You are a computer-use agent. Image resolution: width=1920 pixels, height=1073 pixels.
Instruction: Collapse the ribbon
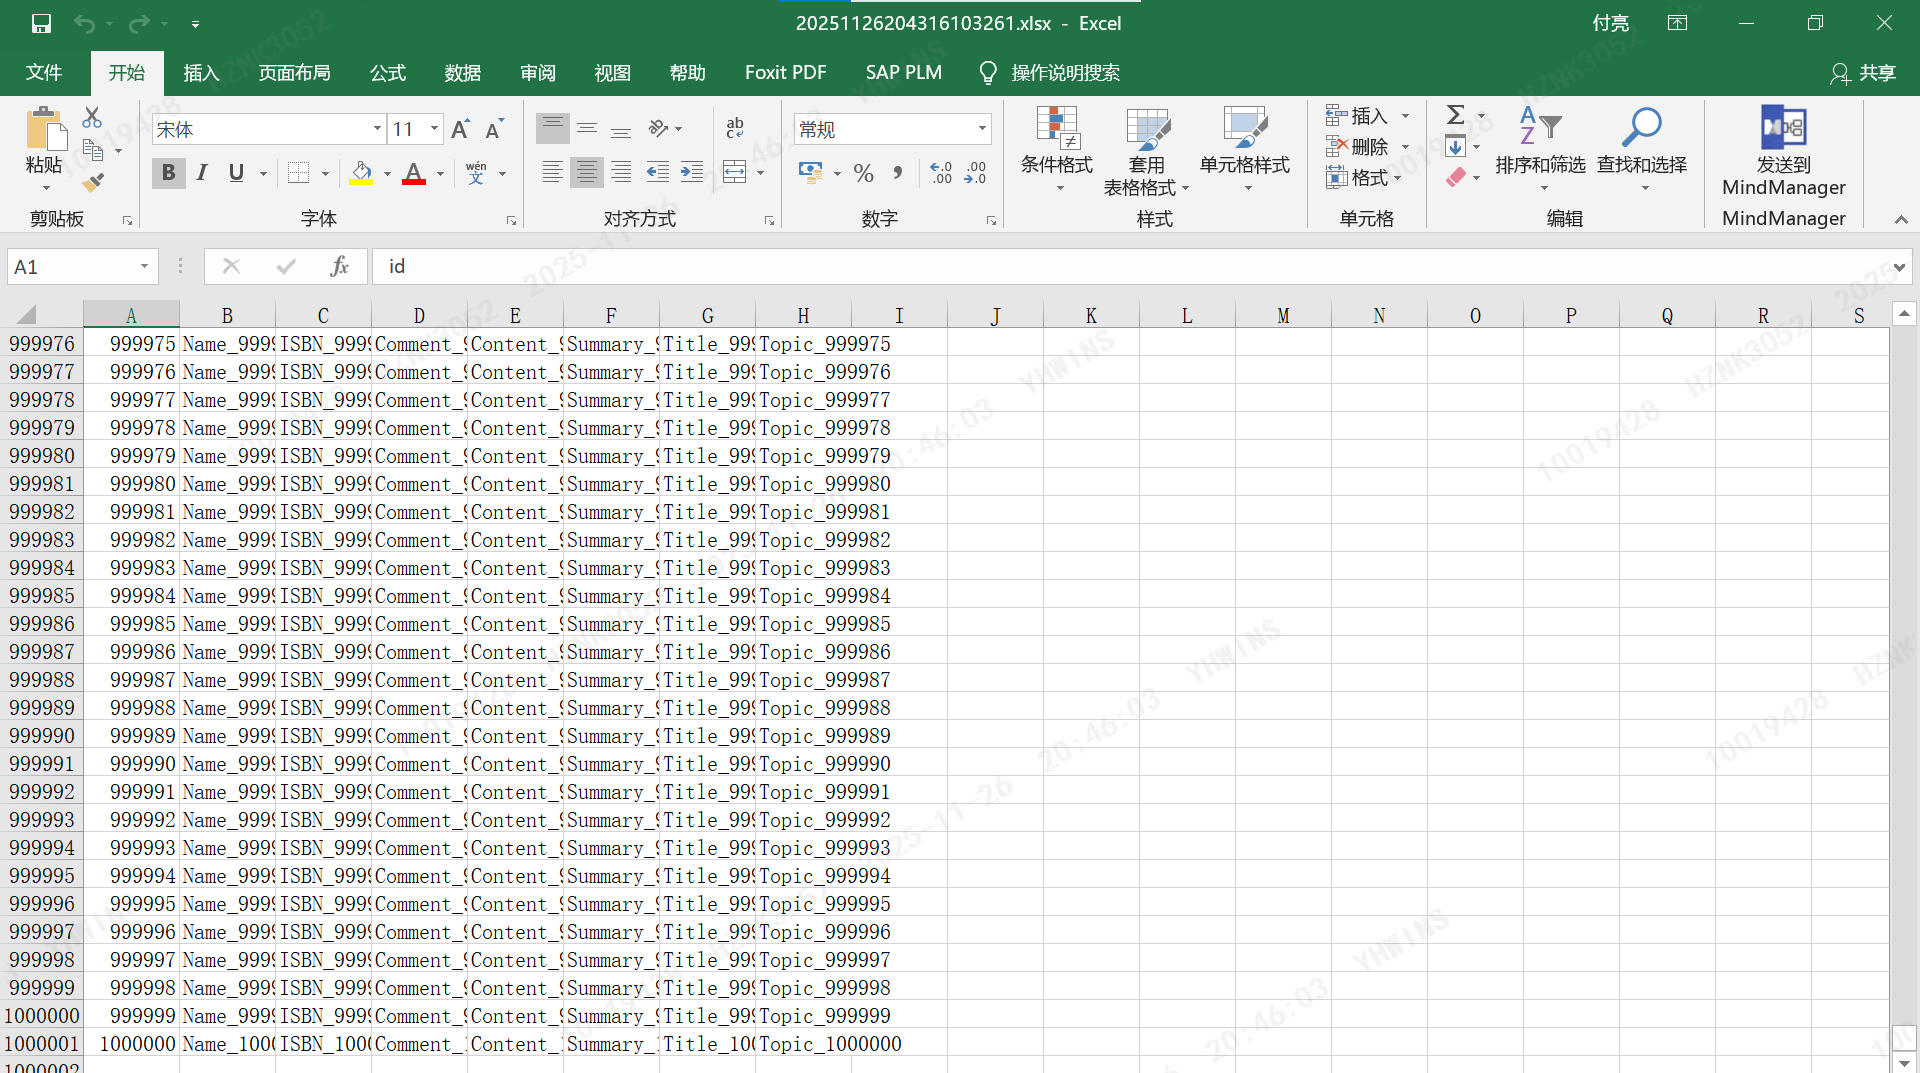pos(1901,220)
